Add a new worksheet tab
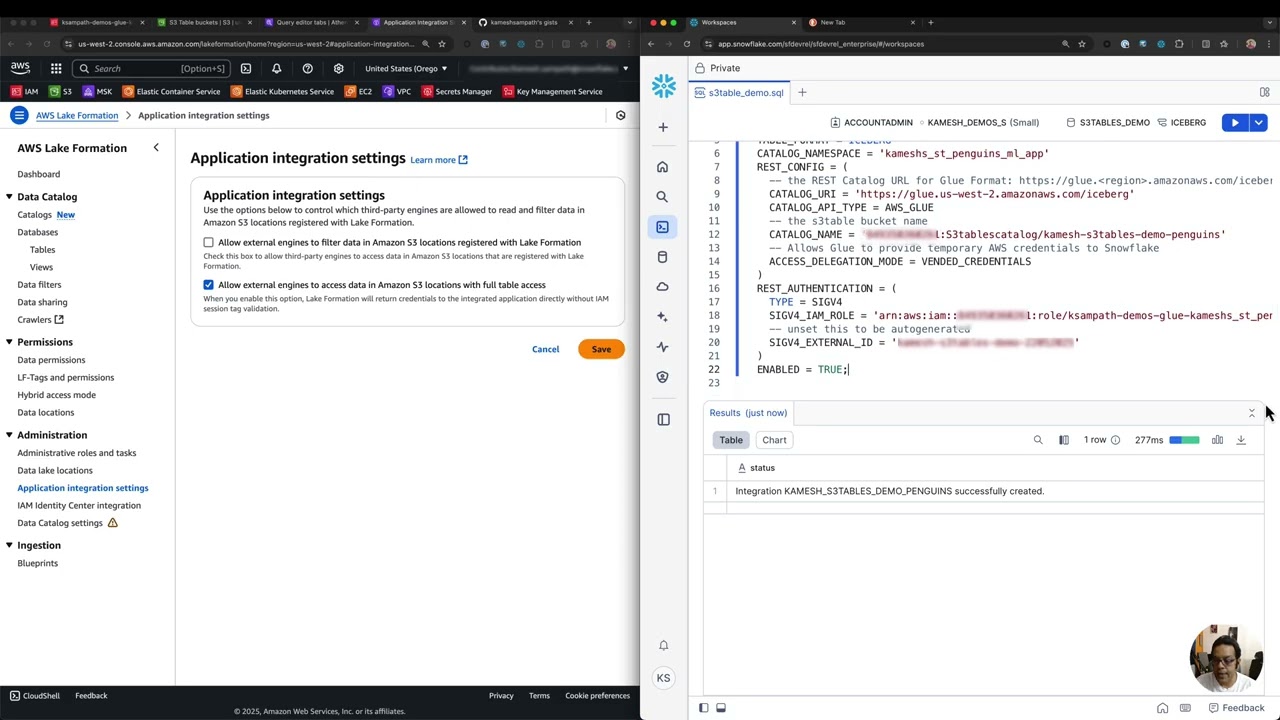The height and width of the screenshot is (720, 1280). 801,92
